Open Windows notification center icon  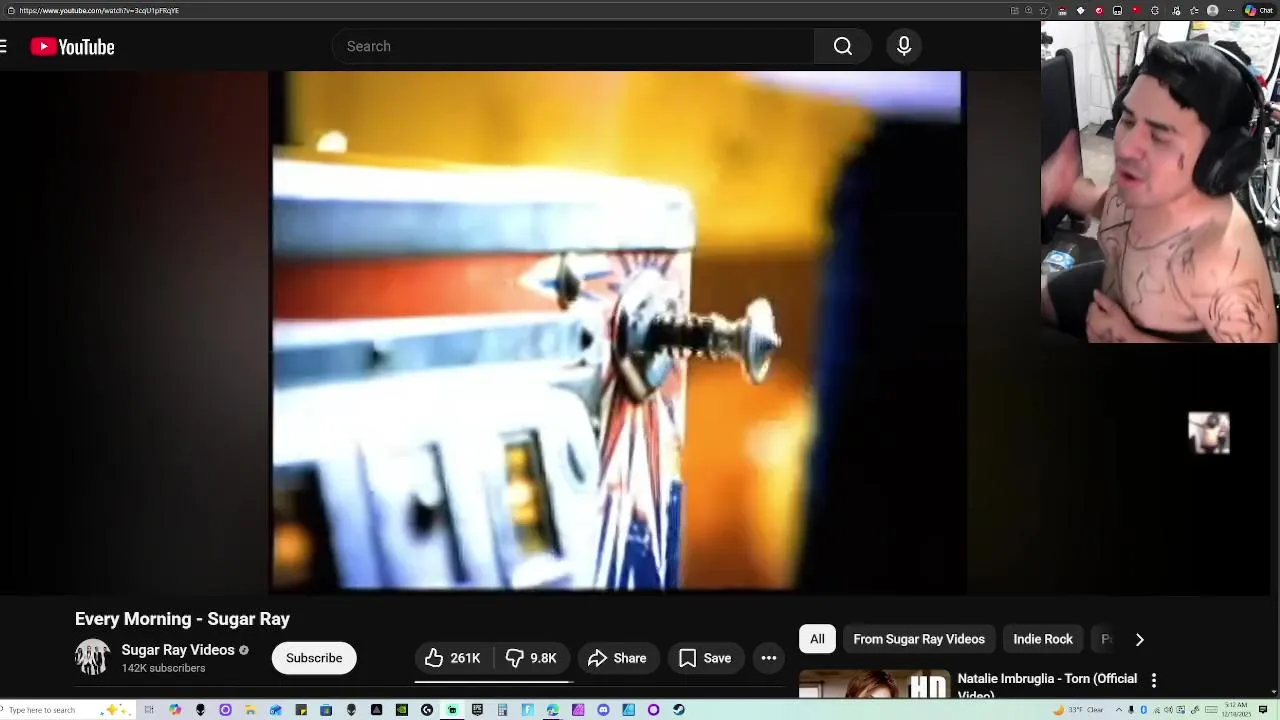[1263, 710]
